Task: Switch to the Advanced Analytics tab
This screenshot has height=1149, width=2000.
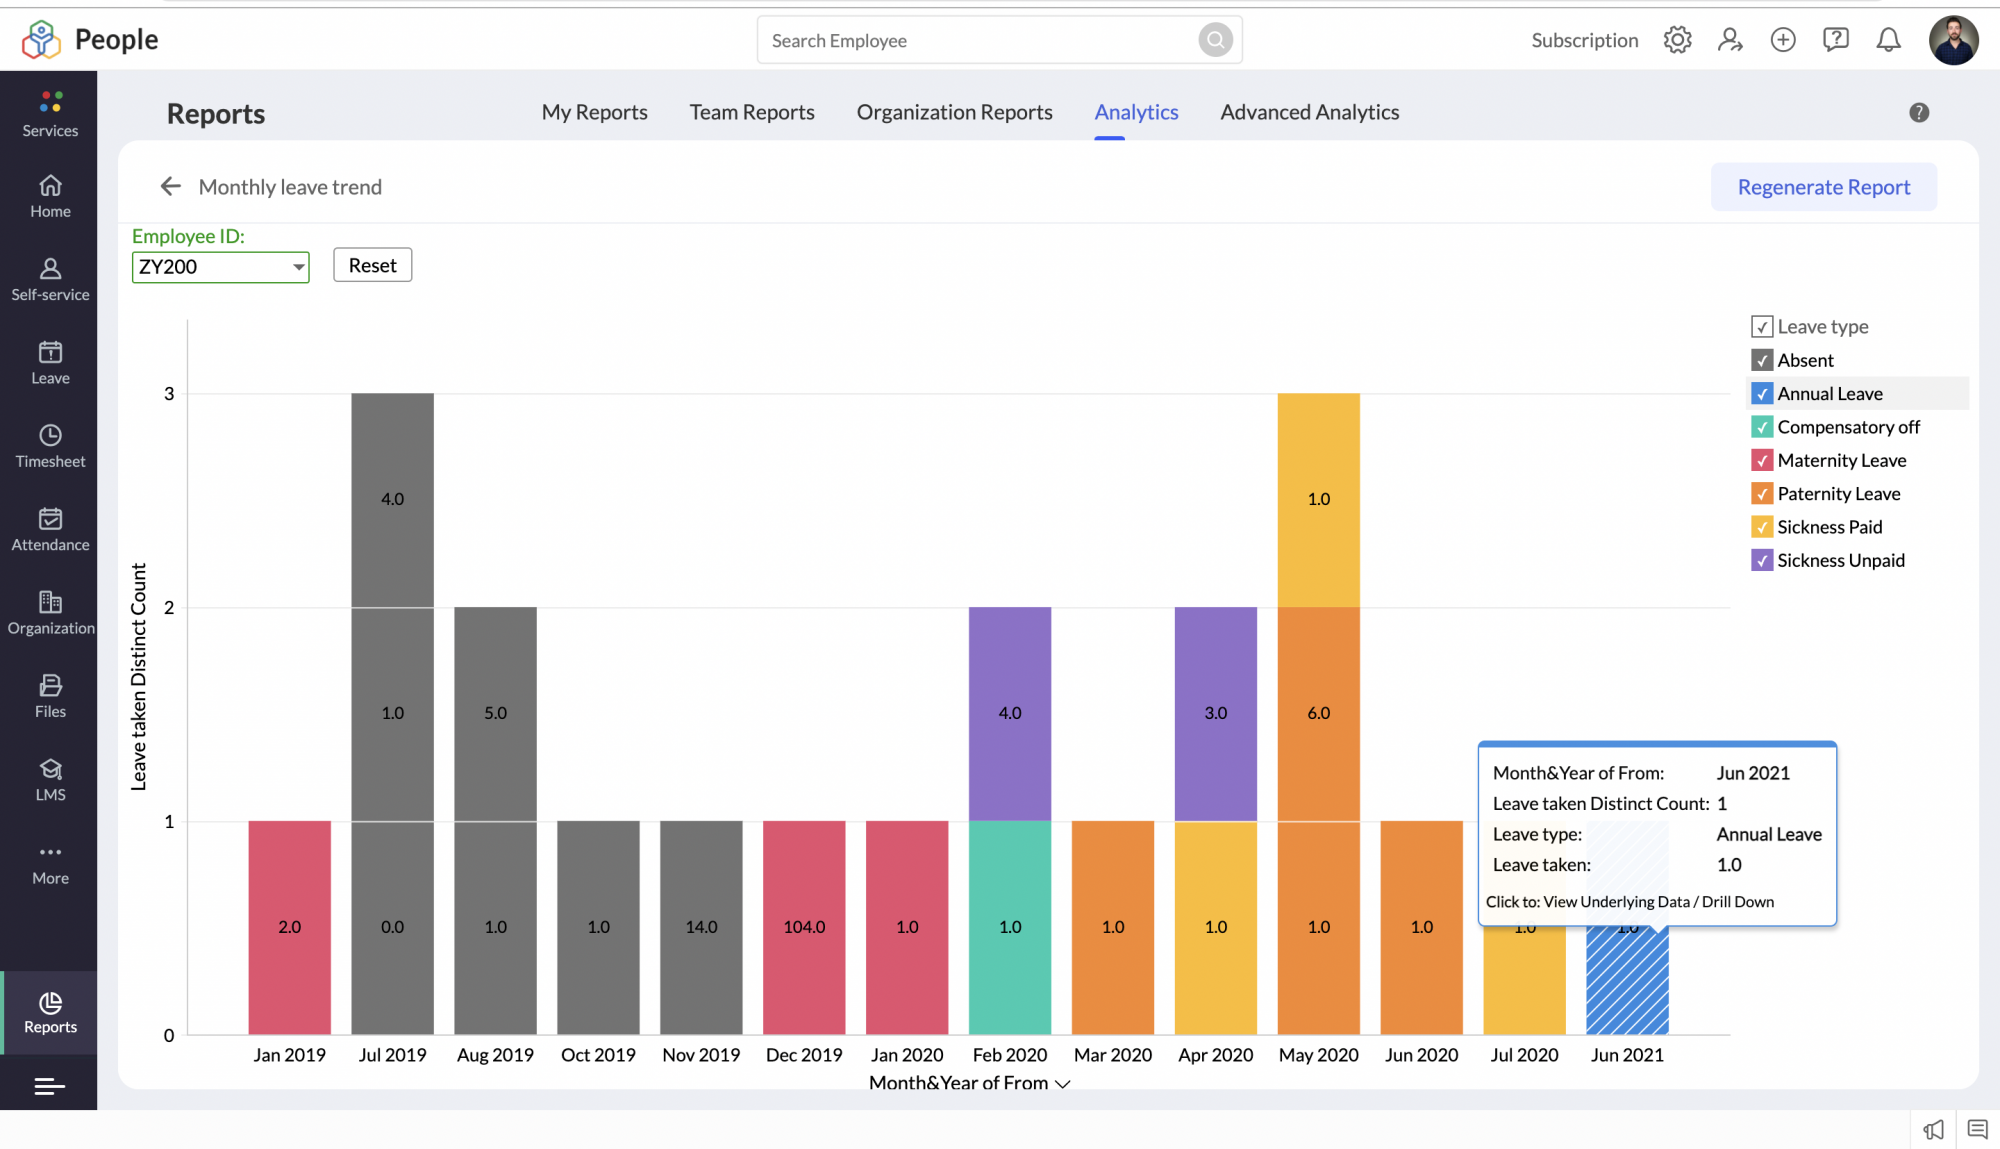Action: (x=1309, y=112)
